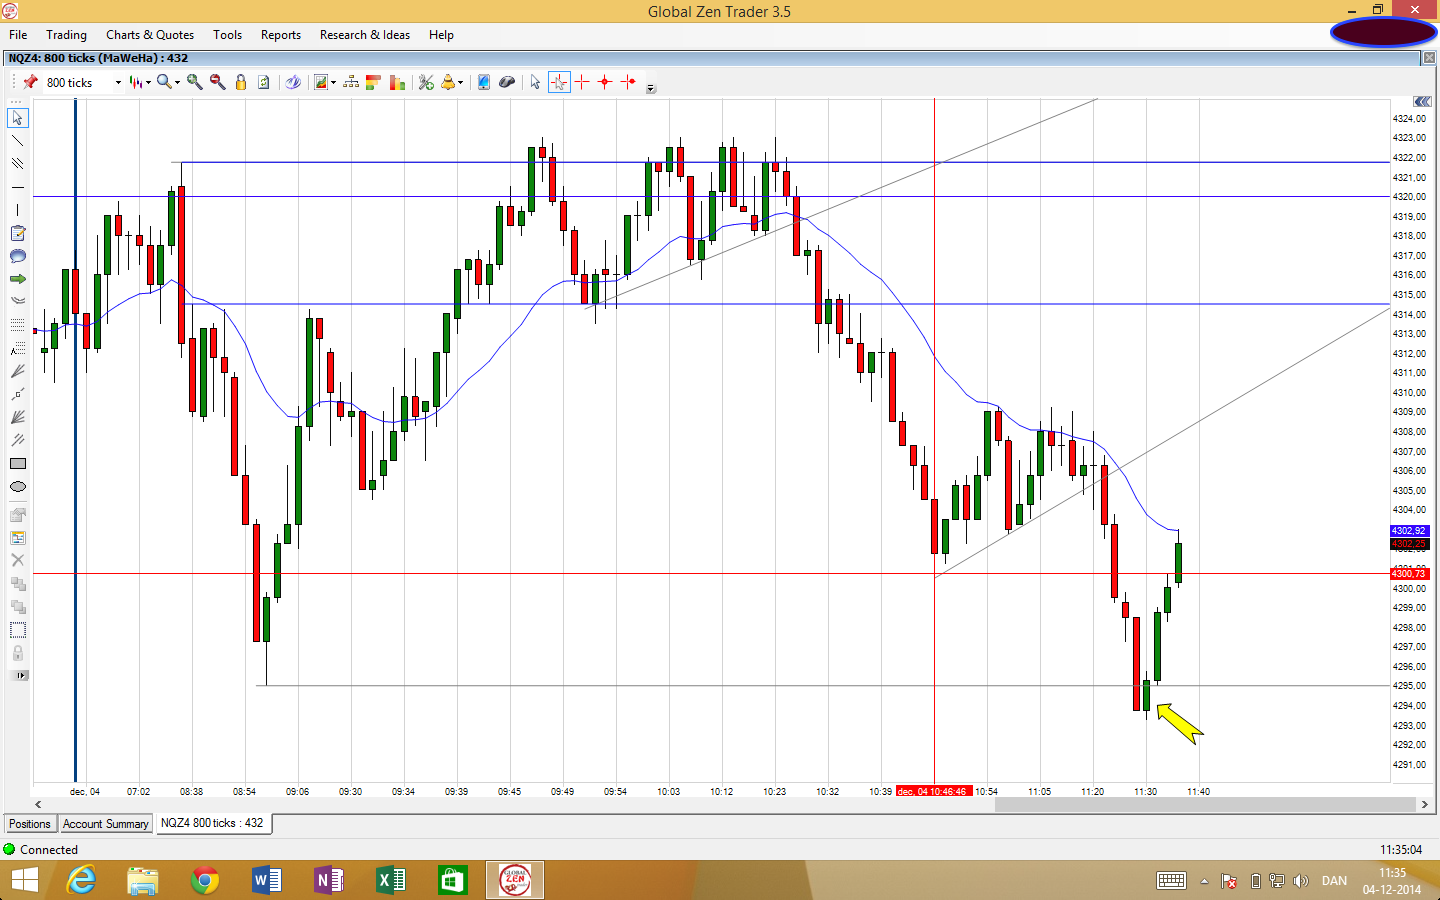Switch to the Account Summary tab
The width and height of the screenshot is (1440, 900).
click(106, 824)
